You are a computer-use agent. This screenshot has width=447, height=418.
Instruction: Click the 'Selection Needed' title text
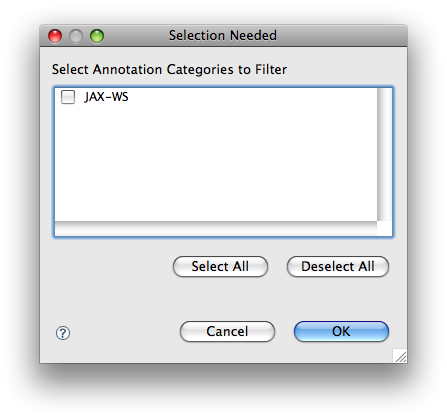pyautogui.click(x=223, y=35)
